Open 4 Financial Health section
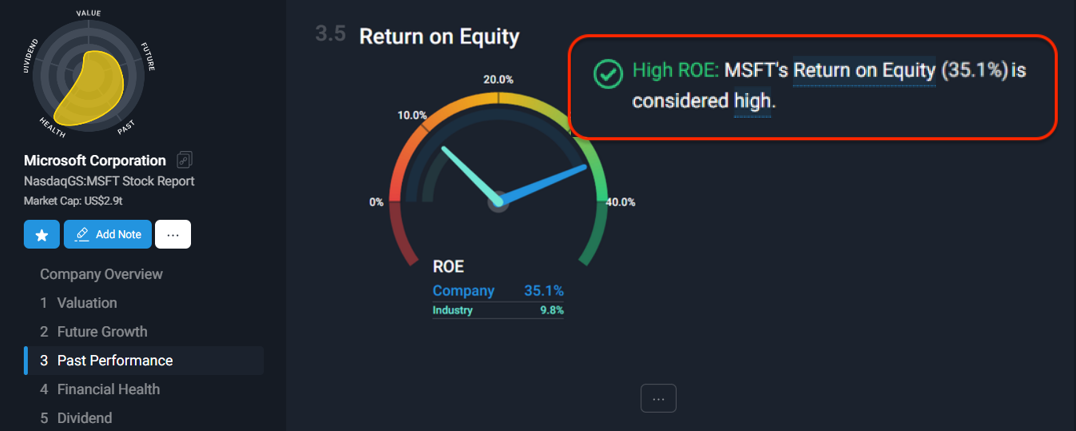This screenshot has height=431, width=1076. tap(100, 389)
